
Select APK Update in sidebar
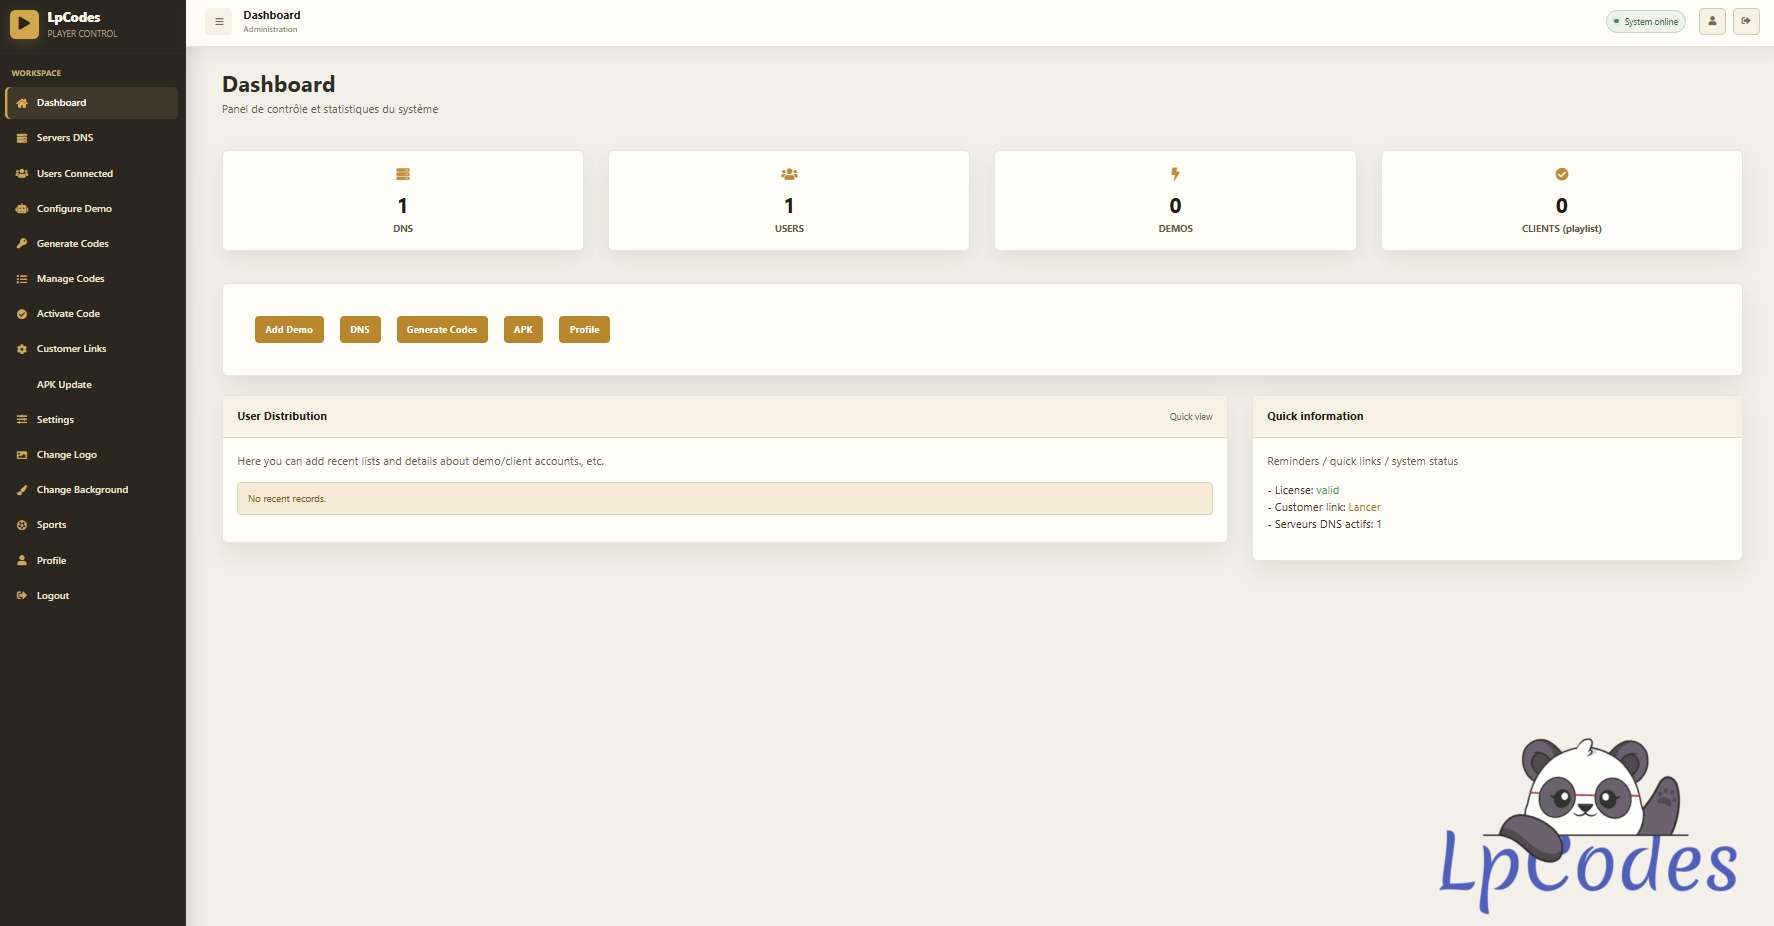pyautogui.click(x=91, y=385)
